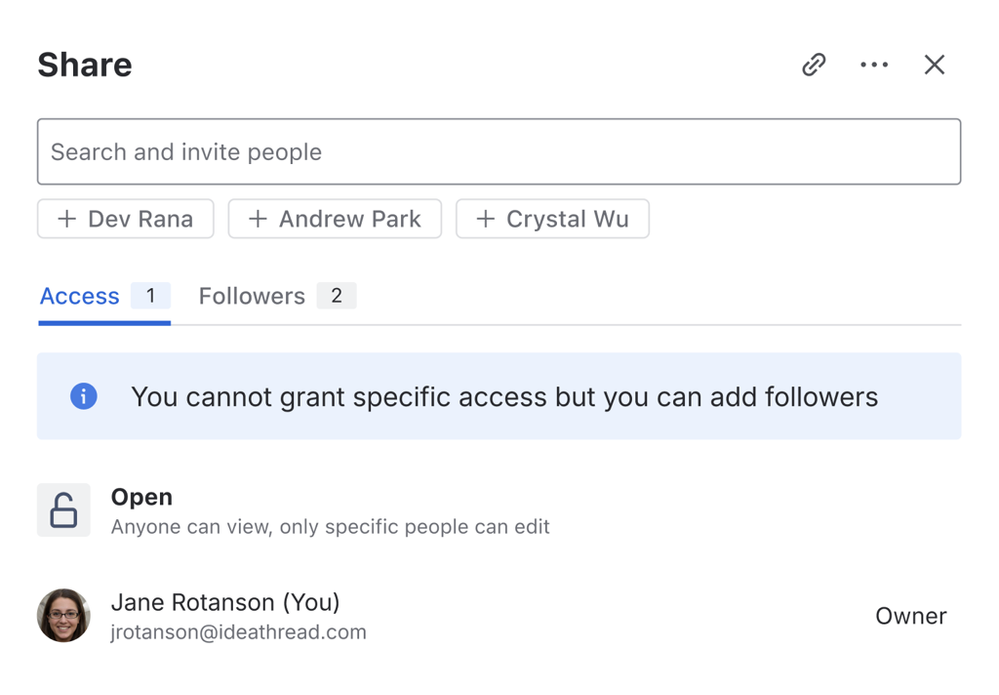999x695 pixels.
Task: Open the more options ellipsis menu
Action: [874, 65]
